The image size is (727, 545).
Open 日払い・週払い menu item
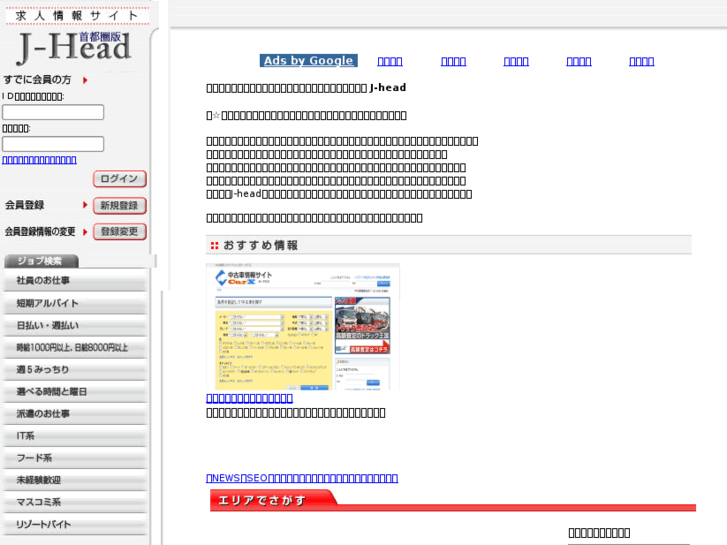pos(75,326)
